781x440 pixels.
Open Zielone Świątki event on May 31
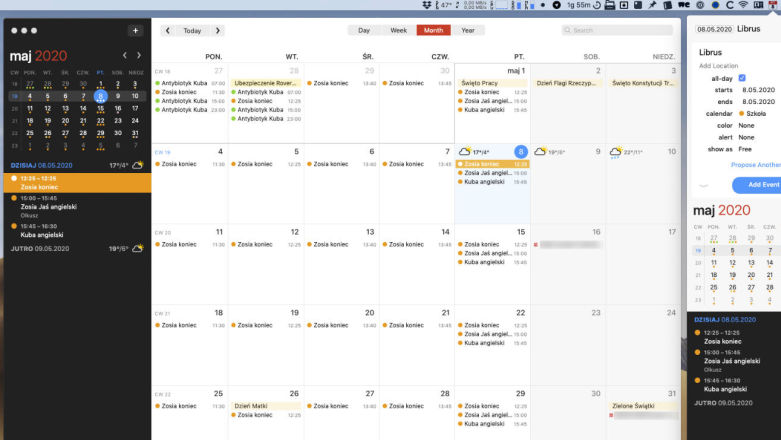[643, 406]
